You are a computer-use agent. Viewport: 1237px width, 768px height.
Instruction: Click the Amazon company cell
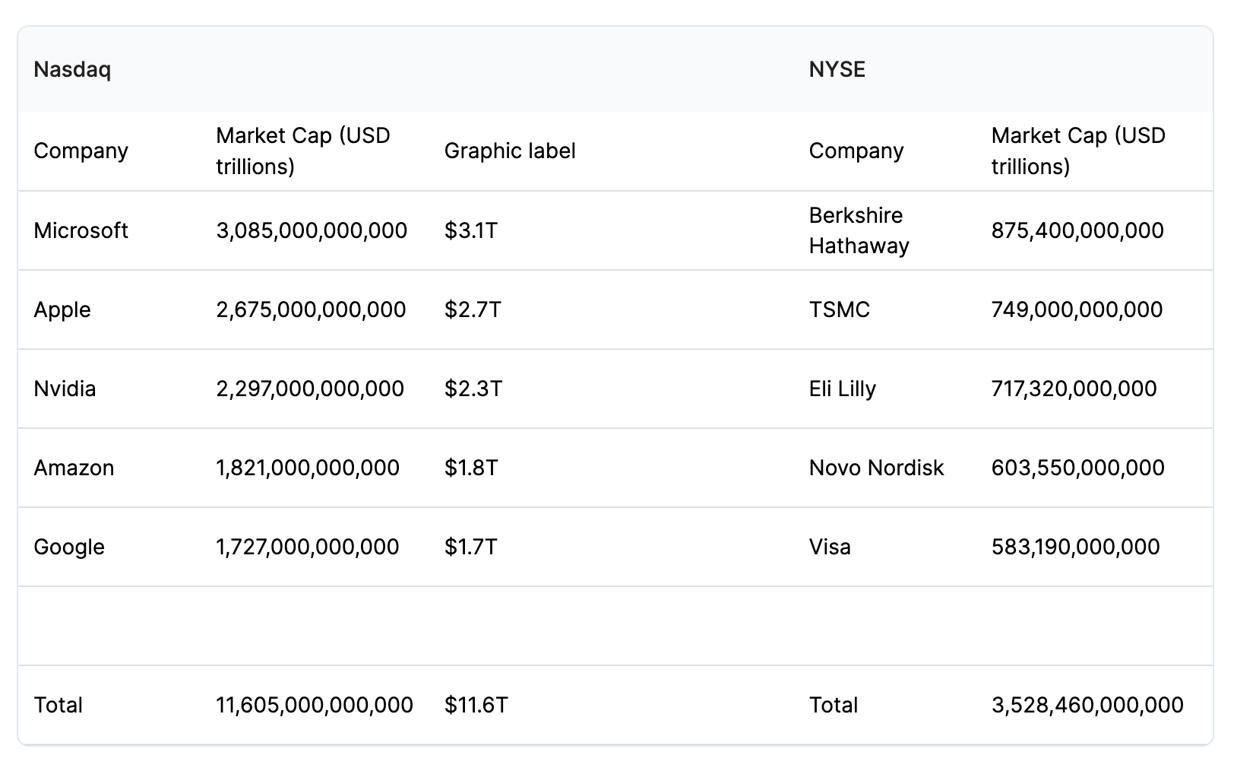[x=74, y=468]
